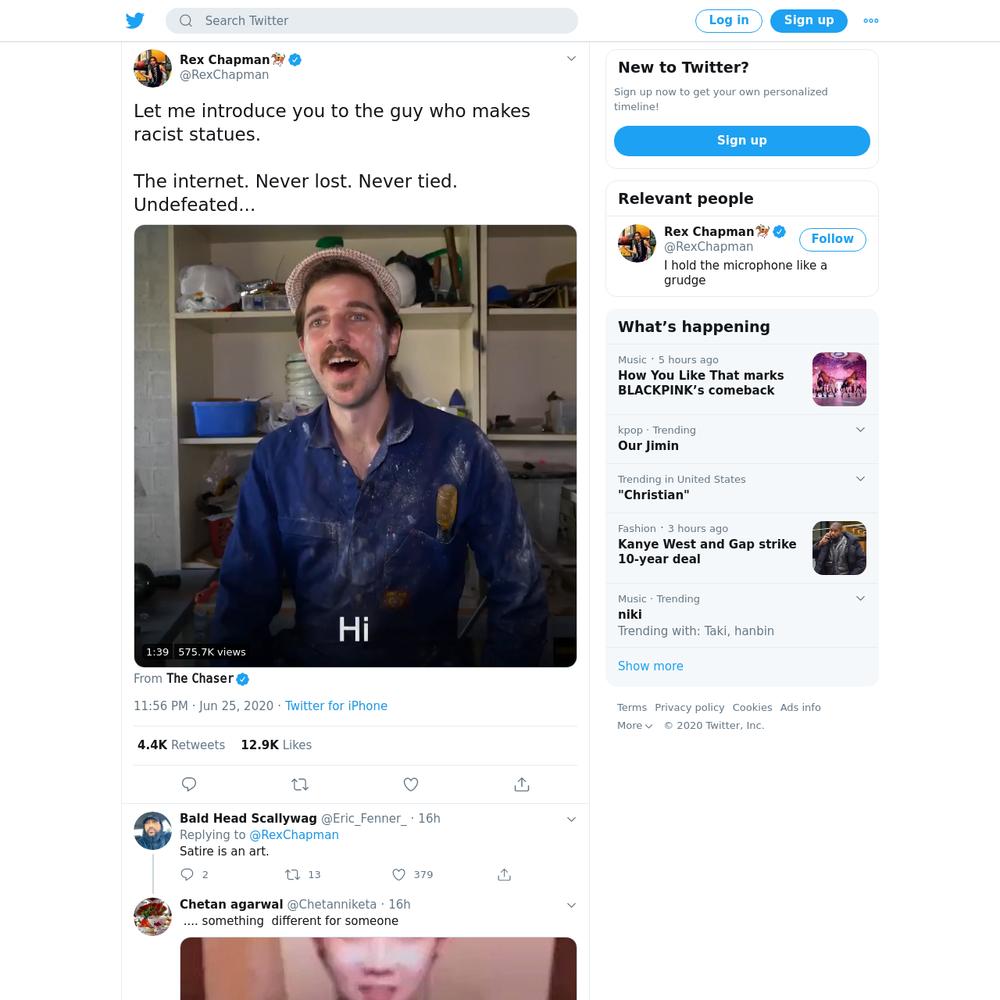Expand chevron next to 'Our Jimin' trend
Viewport: 1000px width, 1000px height.
tap(860, 429)
